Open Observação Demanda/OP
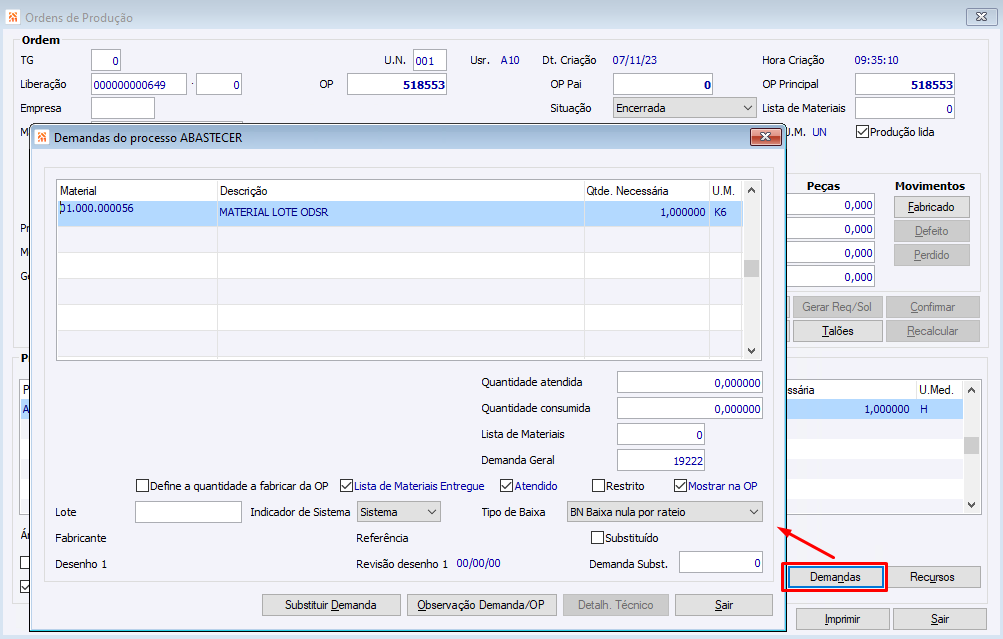Image resolution: width=1003 pixels, height=639 pixels. [x=481, y=604]
